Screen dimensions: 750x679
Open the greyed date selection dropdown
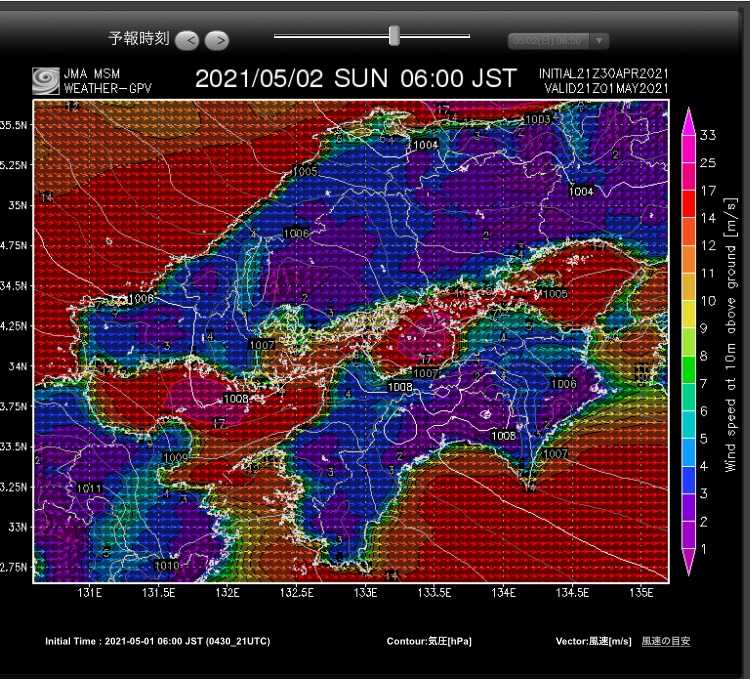pos(548,40)
